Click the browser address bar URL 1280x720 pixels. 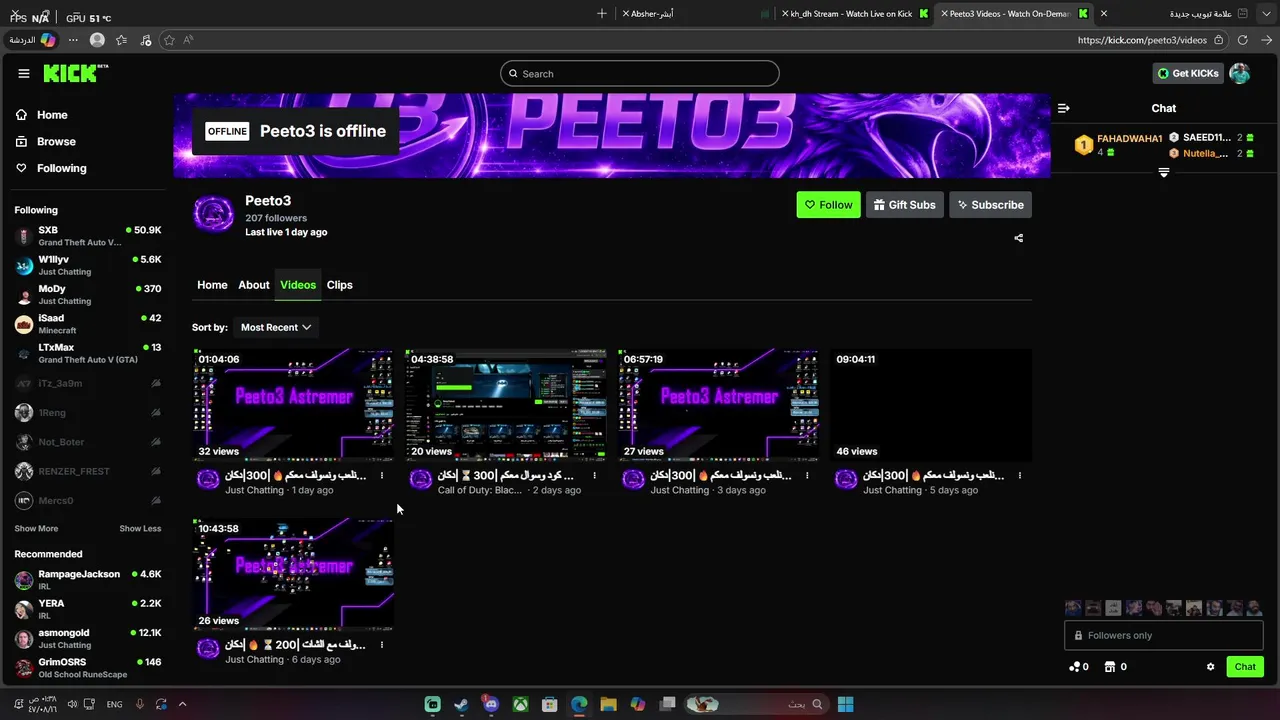pyautogui.click(x=1142, y=40)
